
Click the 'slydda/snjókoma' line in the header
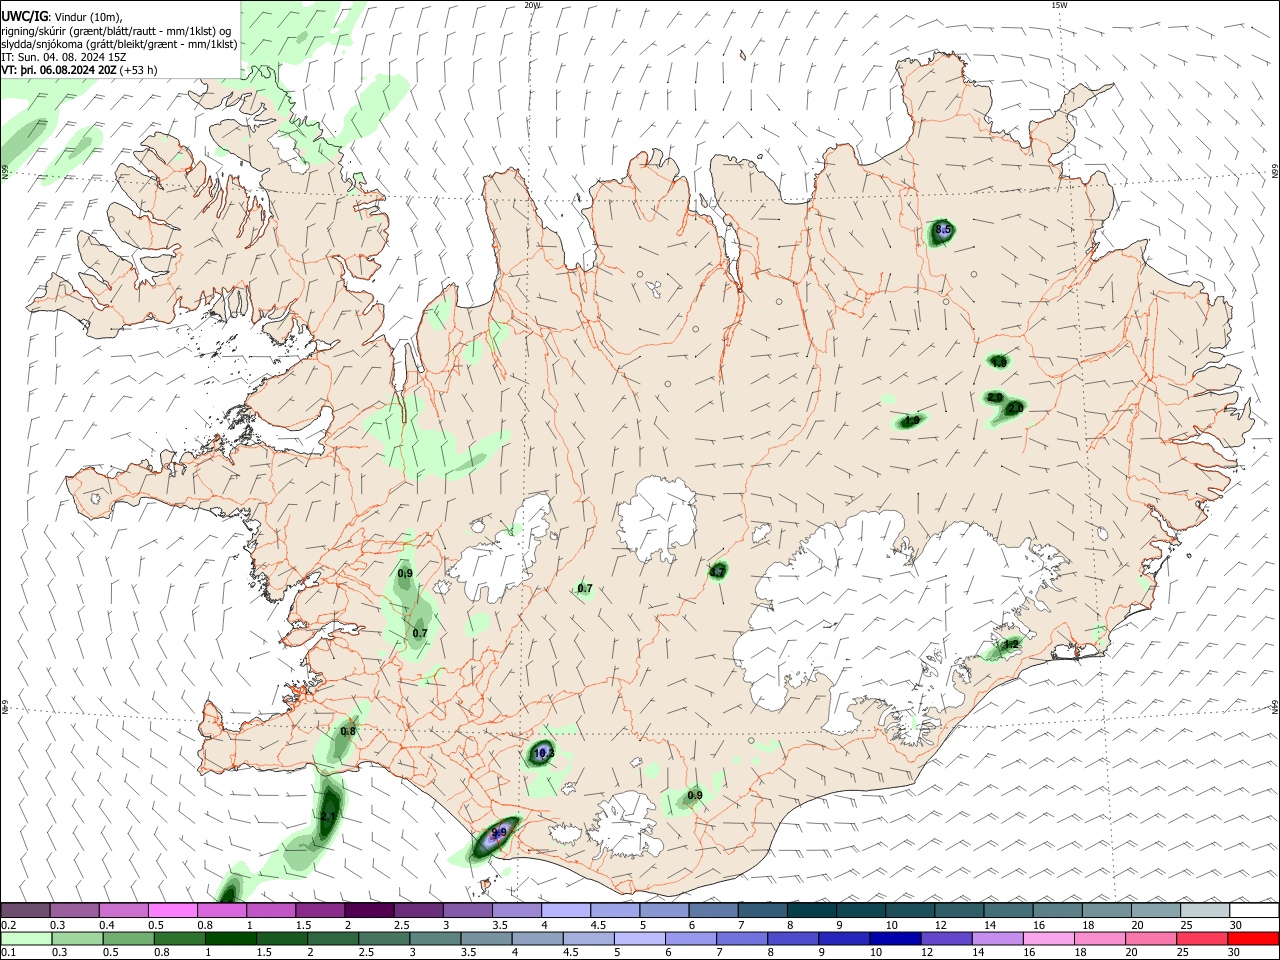[x=119, y=44]
